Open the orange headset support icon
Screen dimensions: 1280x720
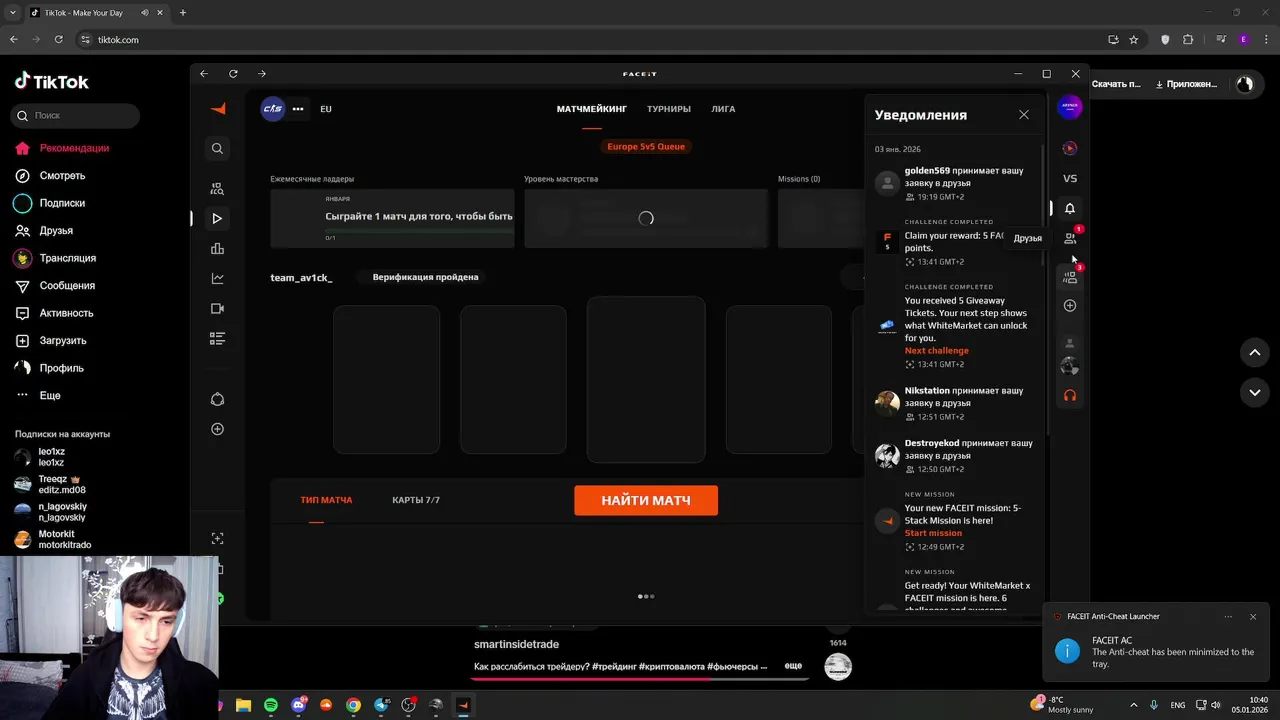(x=1070, y=395)
